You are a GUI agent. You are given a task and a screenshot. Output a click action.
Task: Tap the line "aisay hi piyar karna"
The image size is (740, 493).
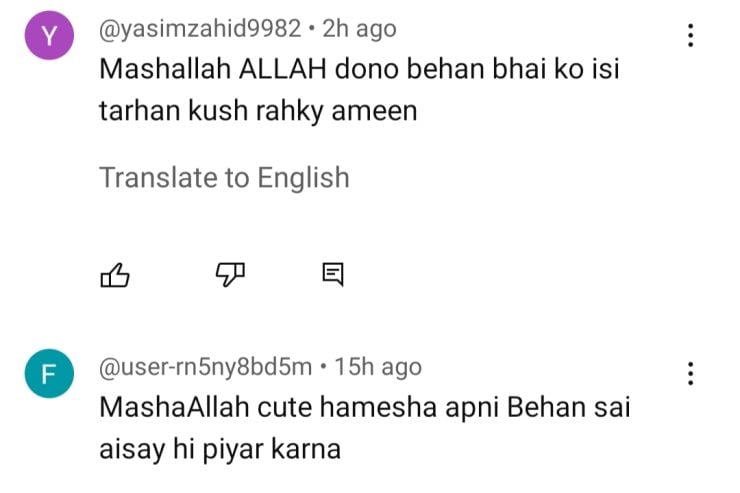click(220, 449)
